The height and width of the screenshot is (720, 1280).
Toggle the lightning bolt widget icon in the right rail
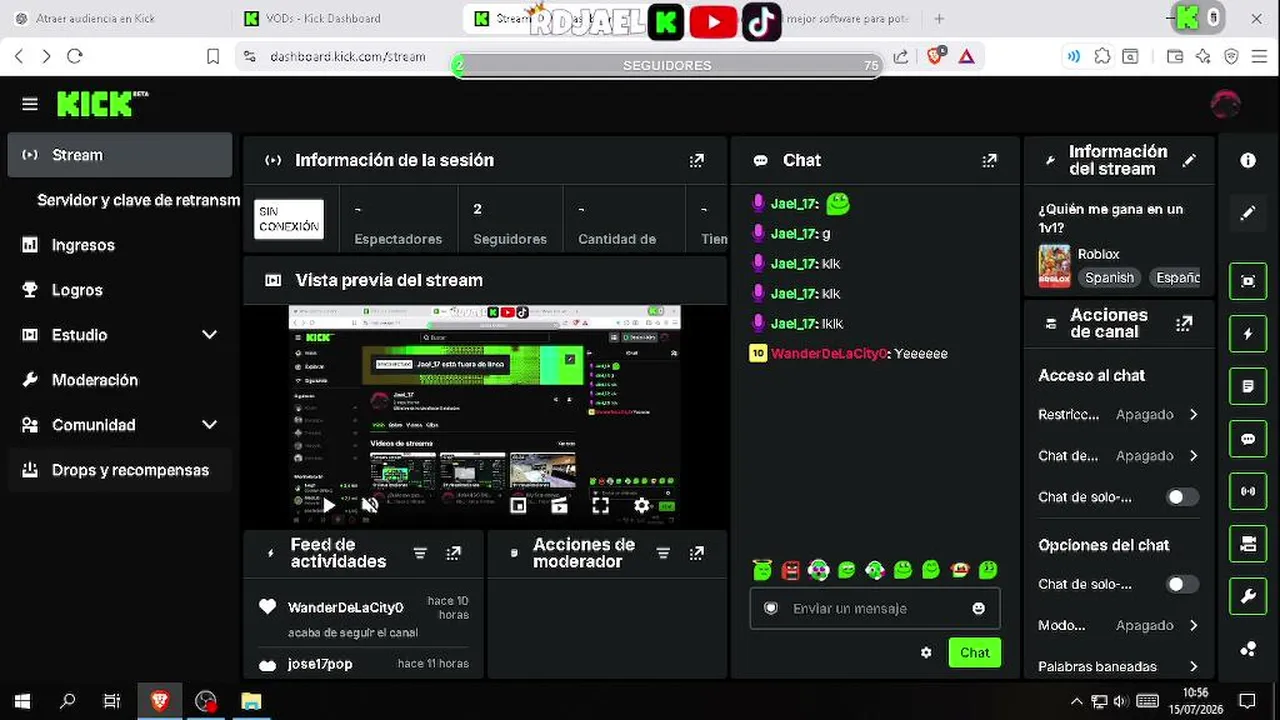click(1248, 334)
